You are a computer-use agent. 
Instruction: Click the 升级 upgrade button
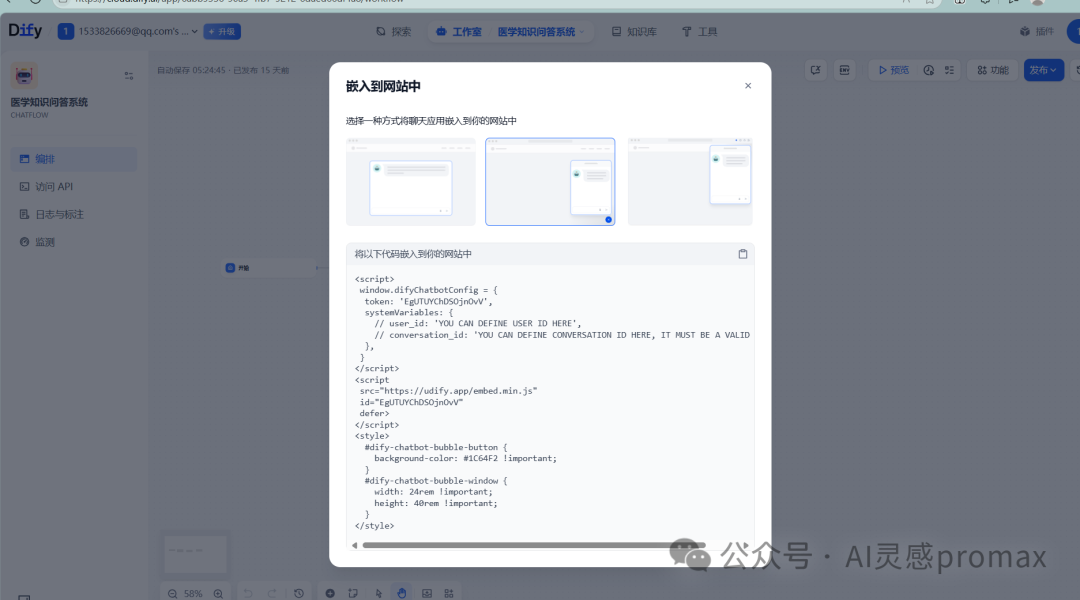[x=221, y=31]
